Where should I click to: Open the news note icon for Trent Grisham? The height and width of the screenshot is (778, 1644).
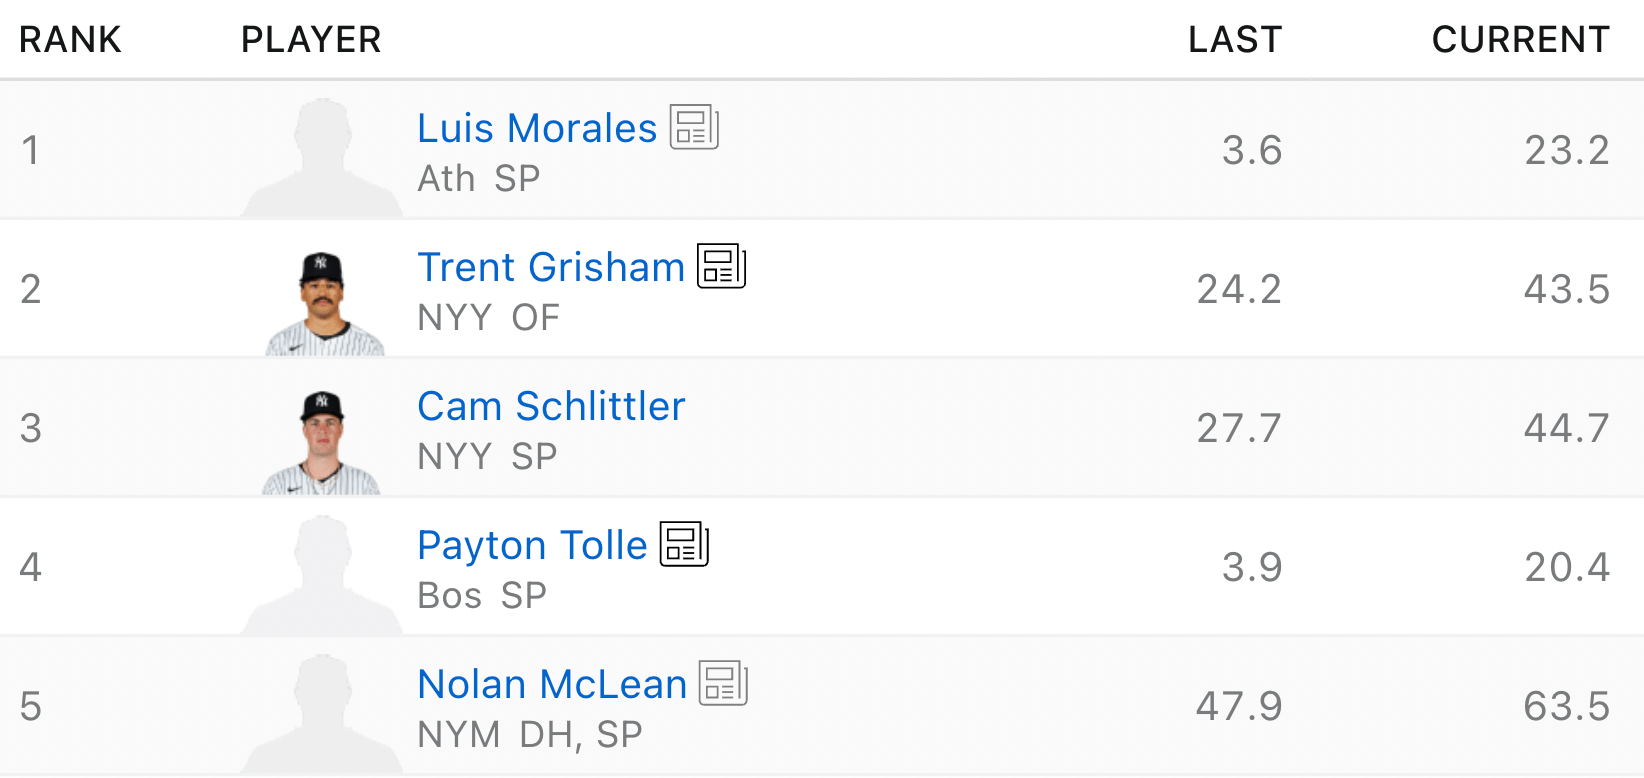point(721,266)
